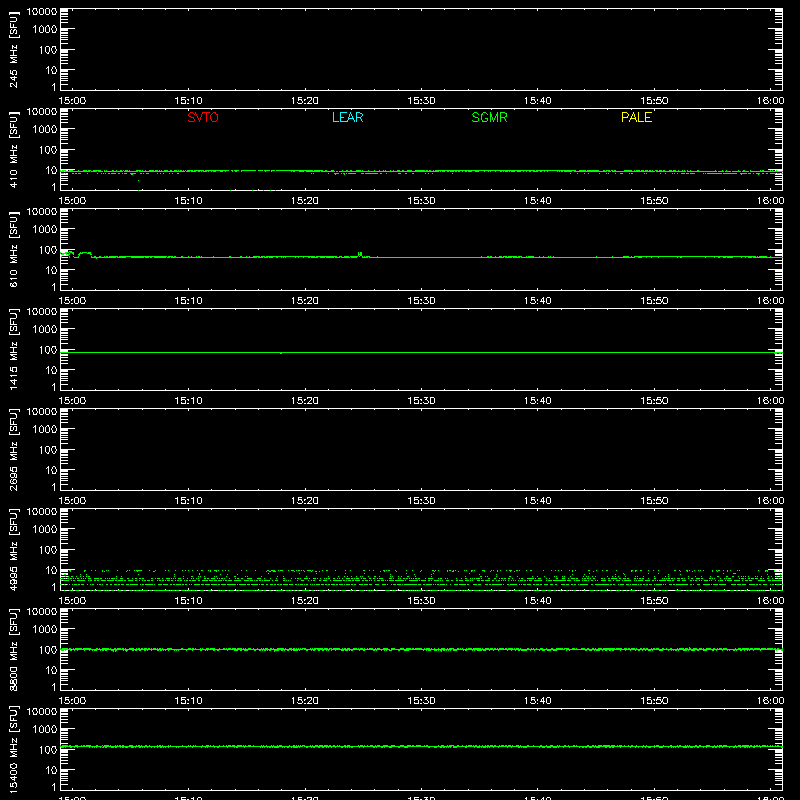This screenshot has height=800, width=800.
Task: Click the green SGMR station label
Action: click(489, 117)
